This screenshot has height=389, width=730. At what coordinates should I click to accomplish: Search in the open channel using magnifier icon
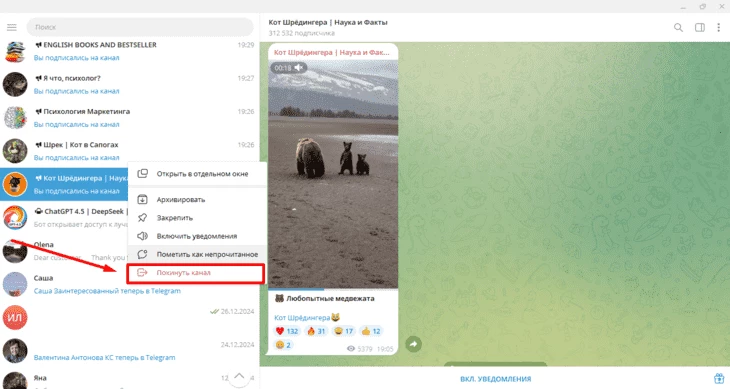(678, 27)
